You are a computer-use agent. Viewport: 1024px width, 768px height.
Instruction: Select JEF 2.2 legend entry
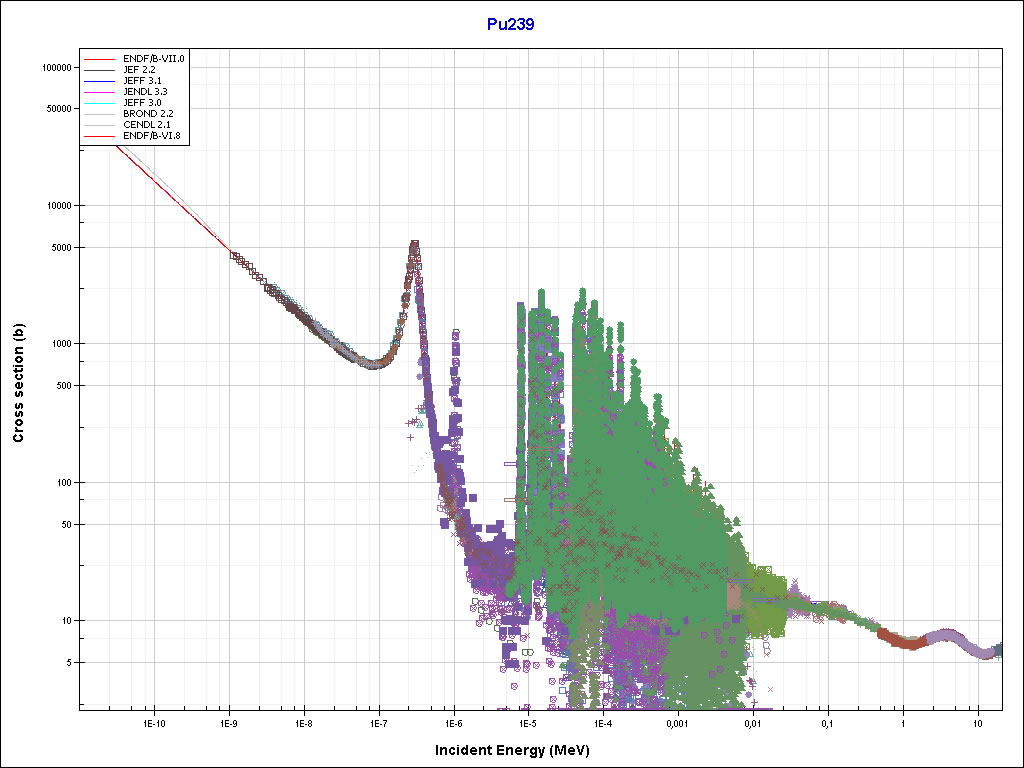point(140,70)
